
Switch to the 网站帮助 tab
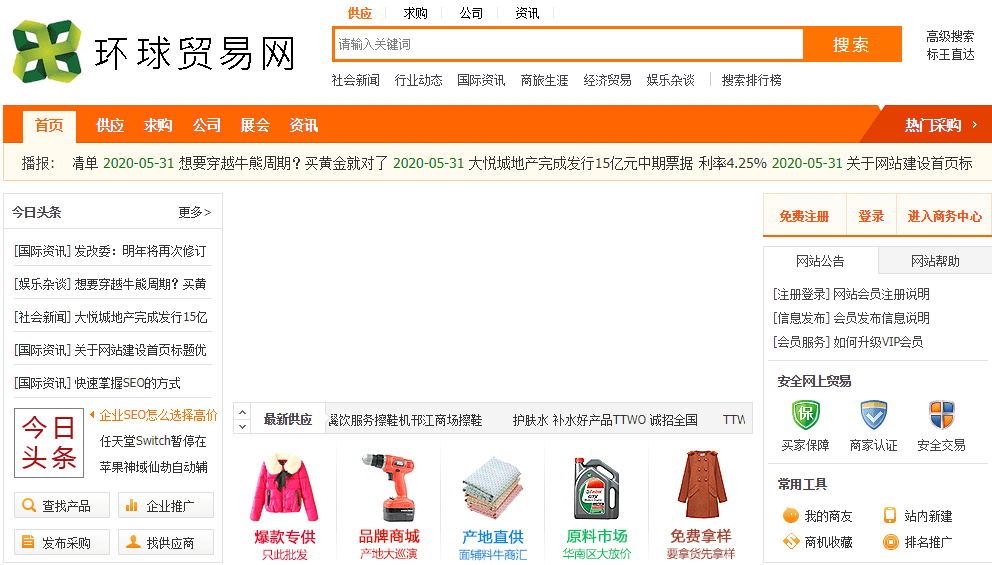pyautogui.click(x=934, y=261)
